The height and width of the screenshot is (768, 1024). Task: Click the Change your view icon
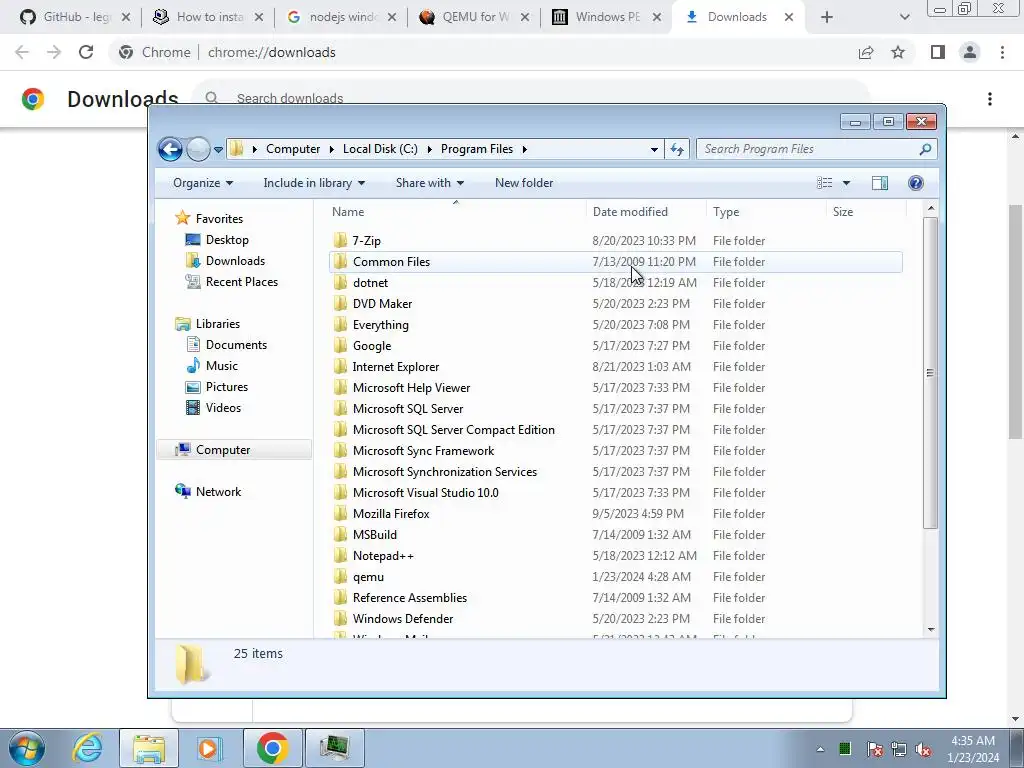click(824, 183)
